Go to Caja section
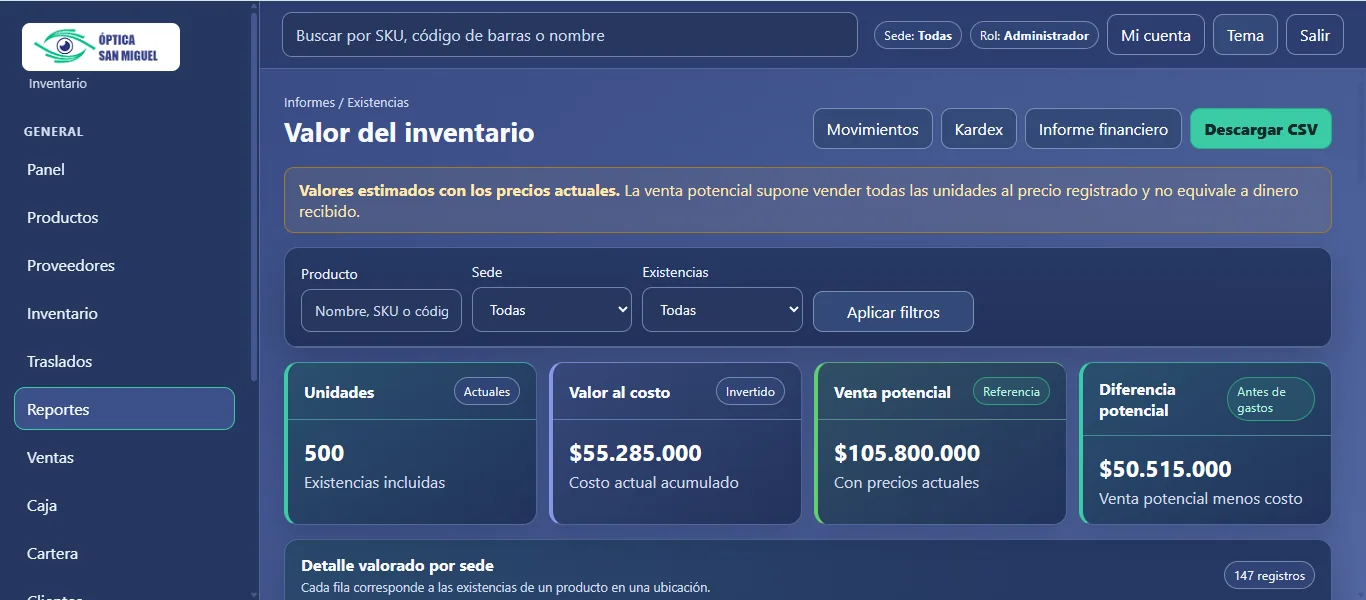 pyautogui.click(x=124, y=506)
